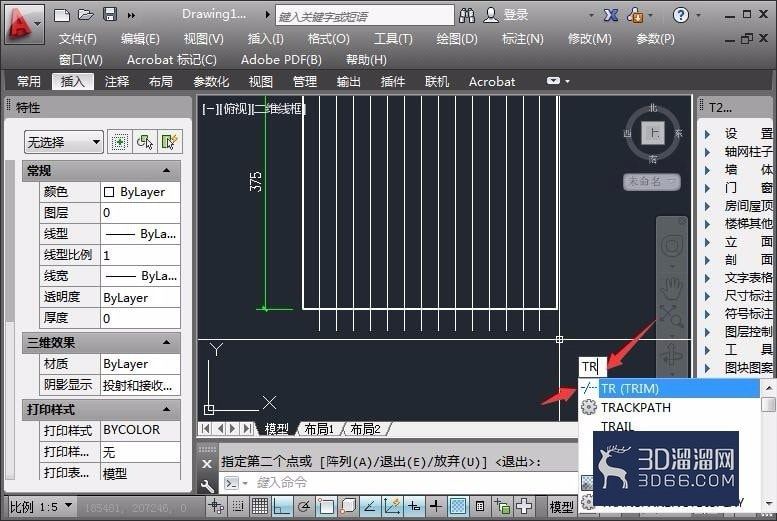Click the binoculars search icon
Screen dimensions: 777x521
(466, 15)
